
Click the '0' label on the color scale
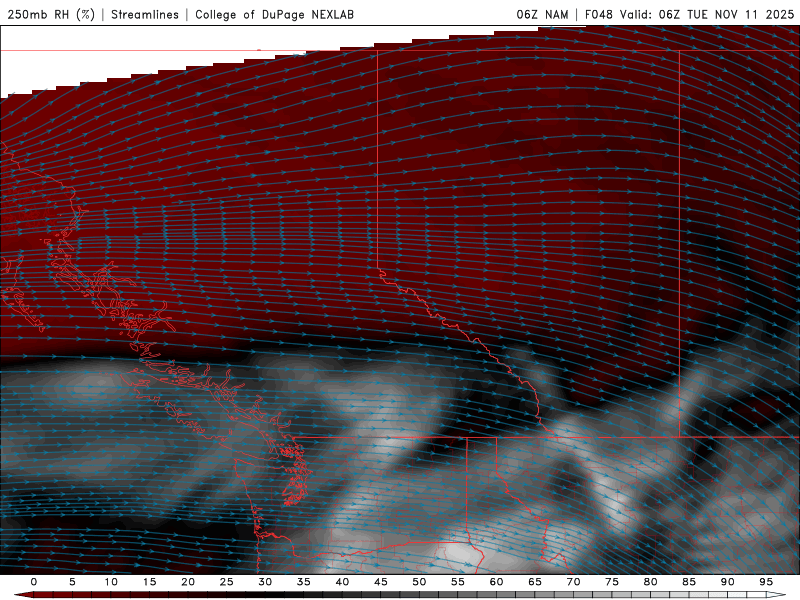[34, 582]
